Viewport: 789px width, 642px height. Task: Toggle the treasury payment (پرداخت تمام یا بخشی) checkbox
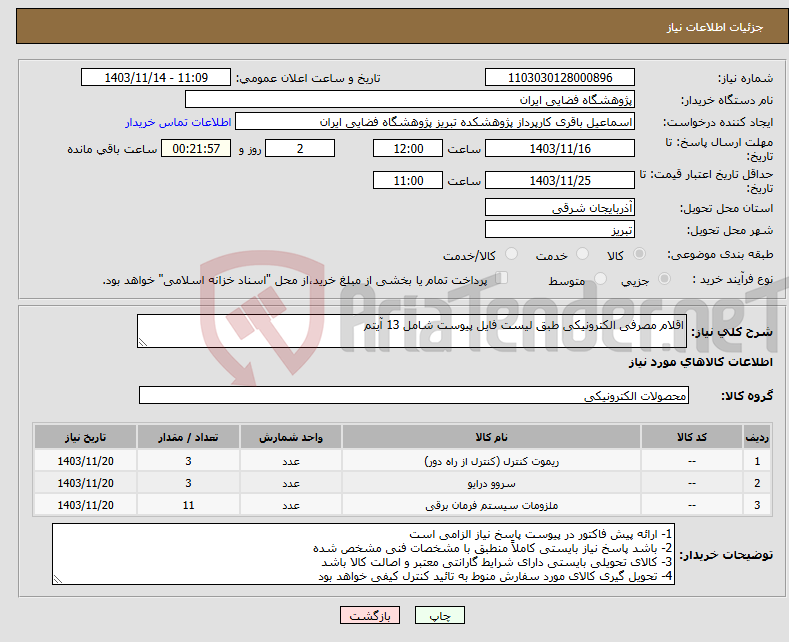click(503, 279)
